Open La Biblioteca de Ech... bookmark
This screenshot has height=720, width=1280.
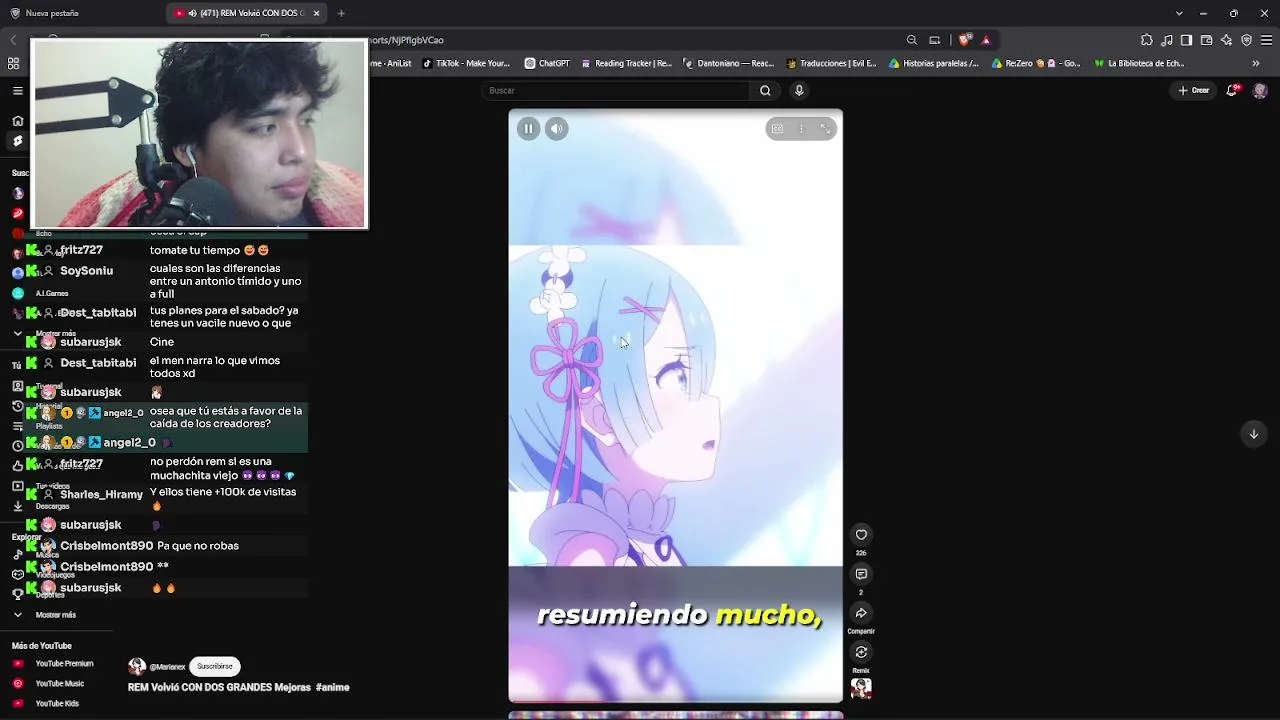pos(1139,63)
